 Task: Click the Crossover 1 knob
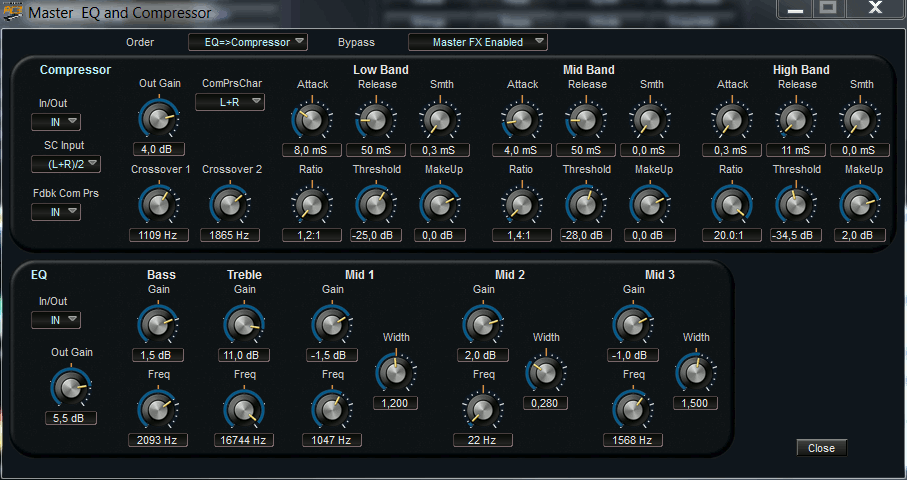click(158, 204)
